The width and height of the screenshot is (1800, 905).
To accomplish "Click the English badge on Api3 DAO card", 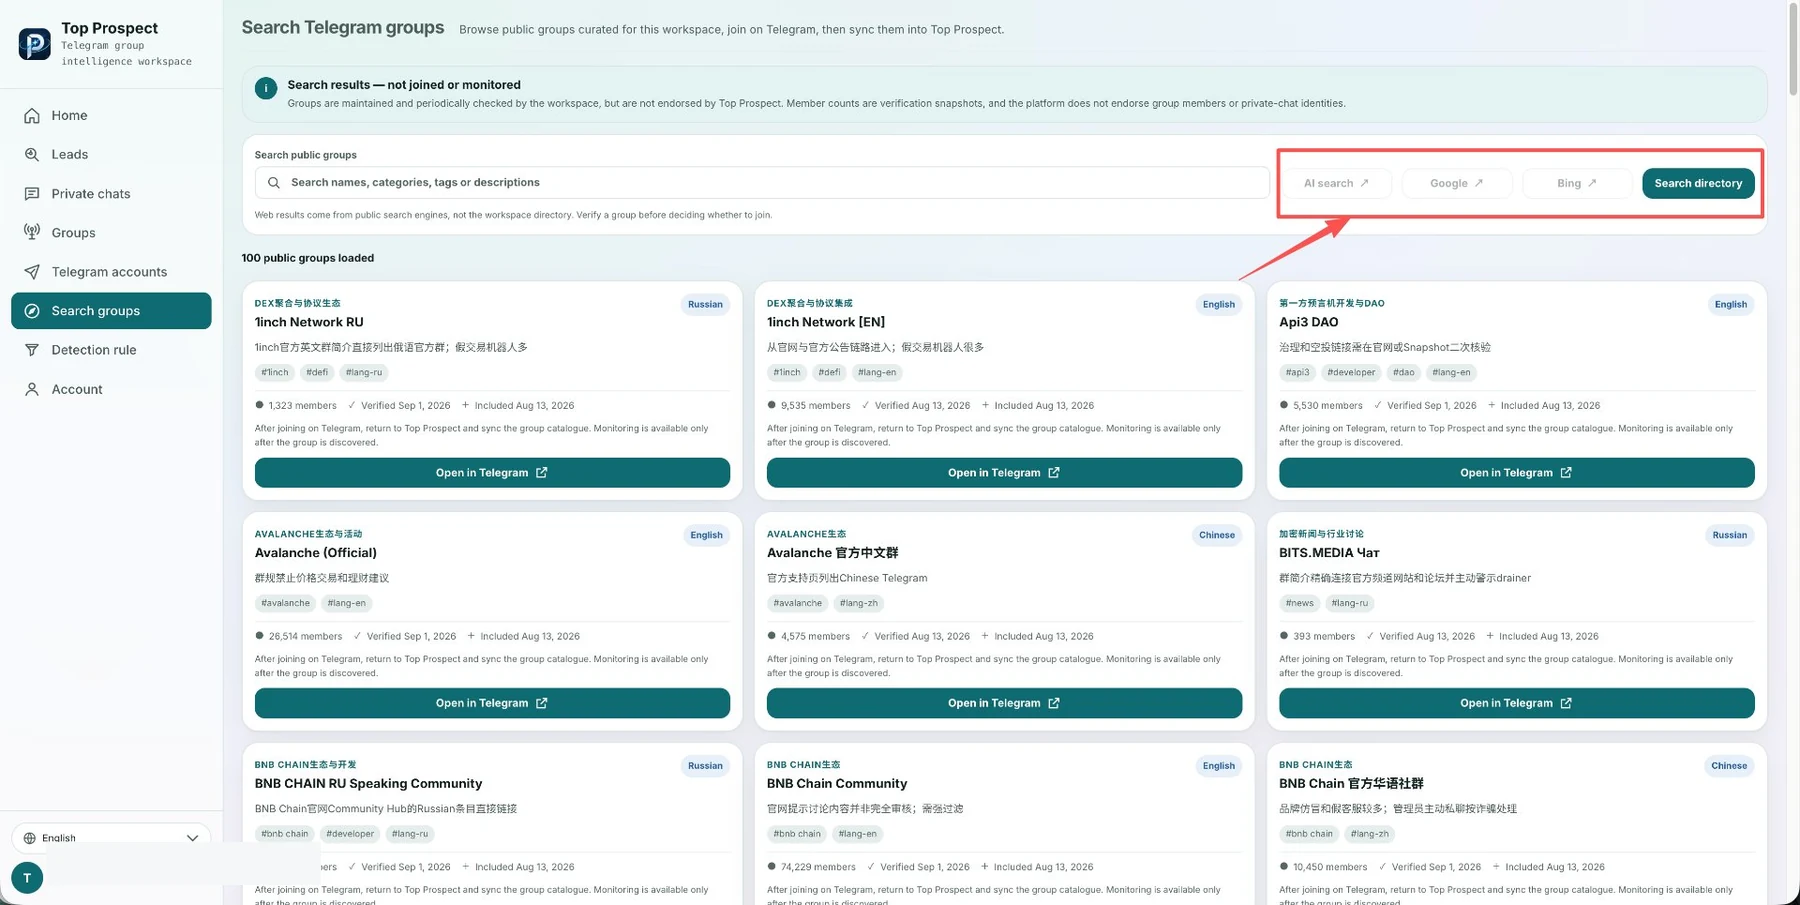I will point(1730,304).
